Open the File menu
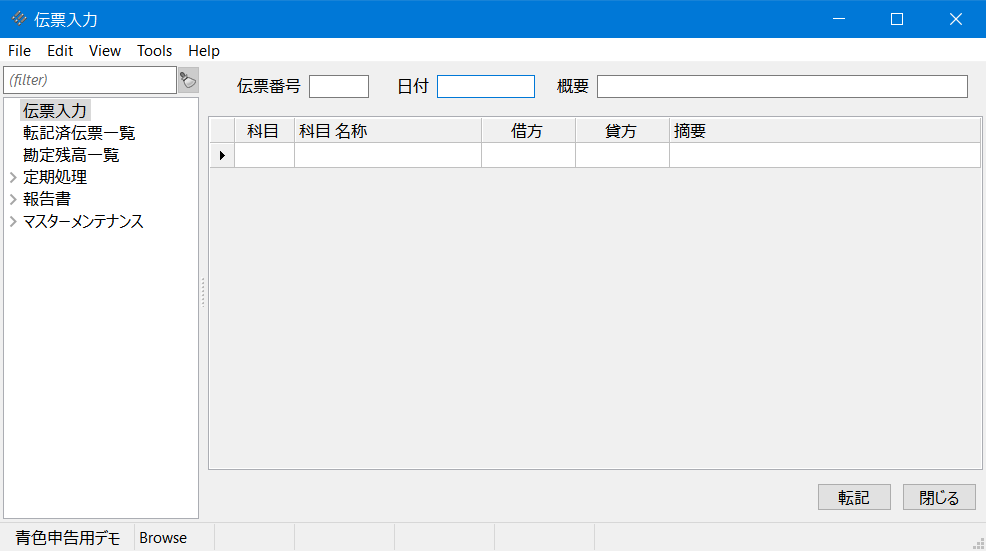Image resolution: width=986 pixels, height=551 pixels. (x=19, y=51)
